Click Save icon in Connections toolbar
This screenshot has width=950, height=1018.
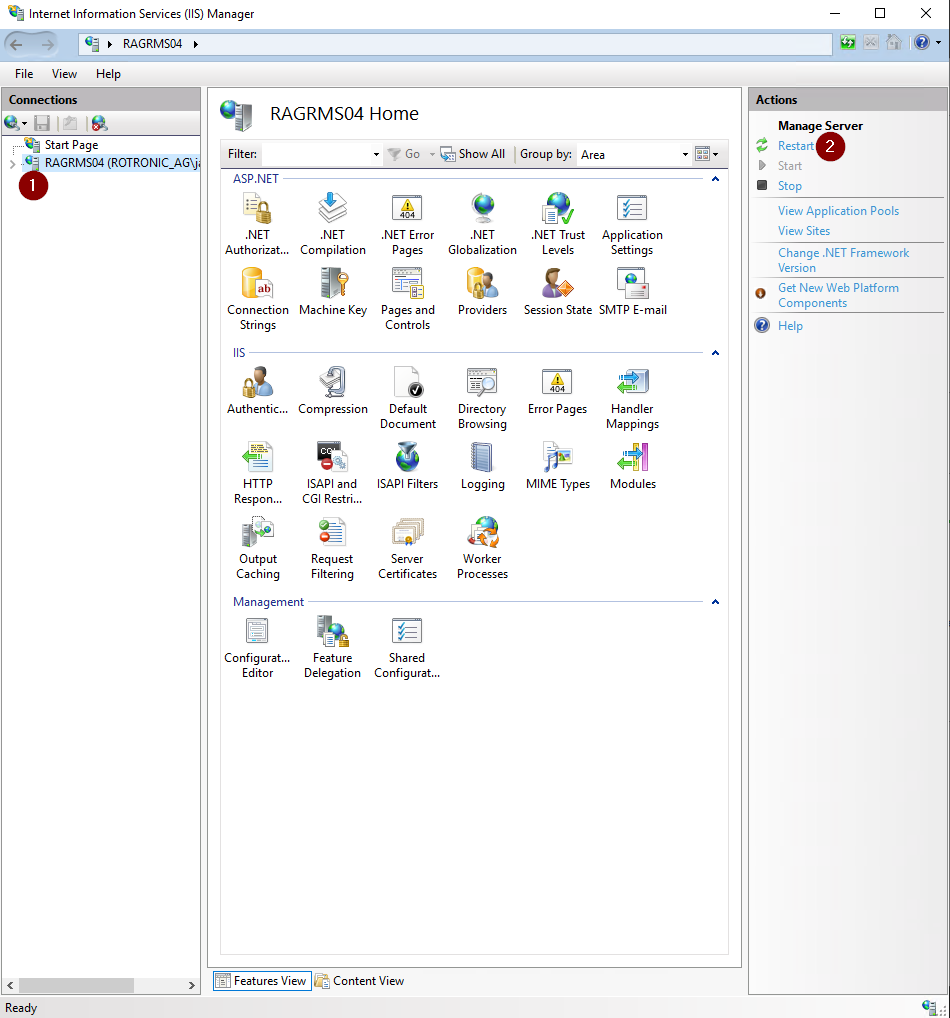(42, 123)
